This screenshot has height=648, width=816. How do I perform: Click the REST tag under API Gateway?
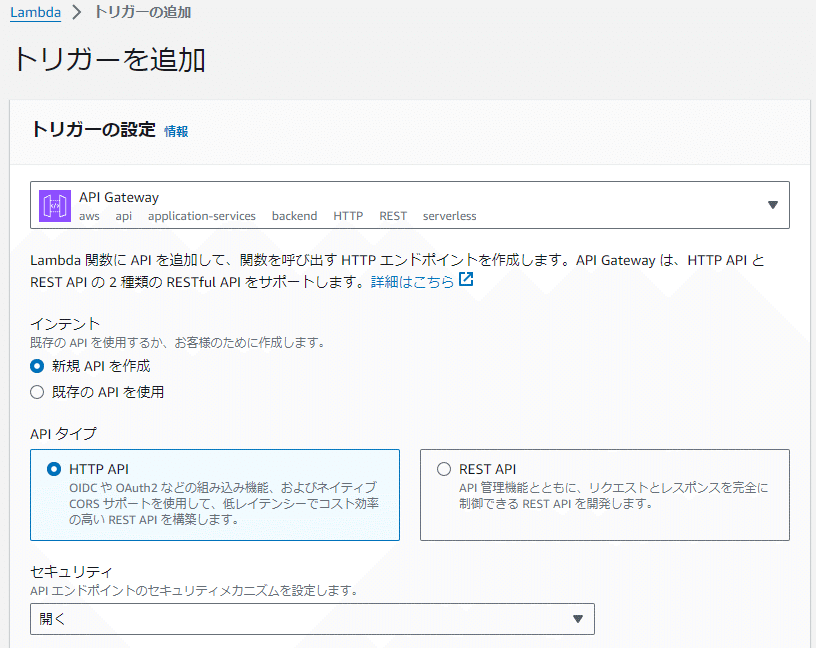pyautogui.click(x=393, y=216)
